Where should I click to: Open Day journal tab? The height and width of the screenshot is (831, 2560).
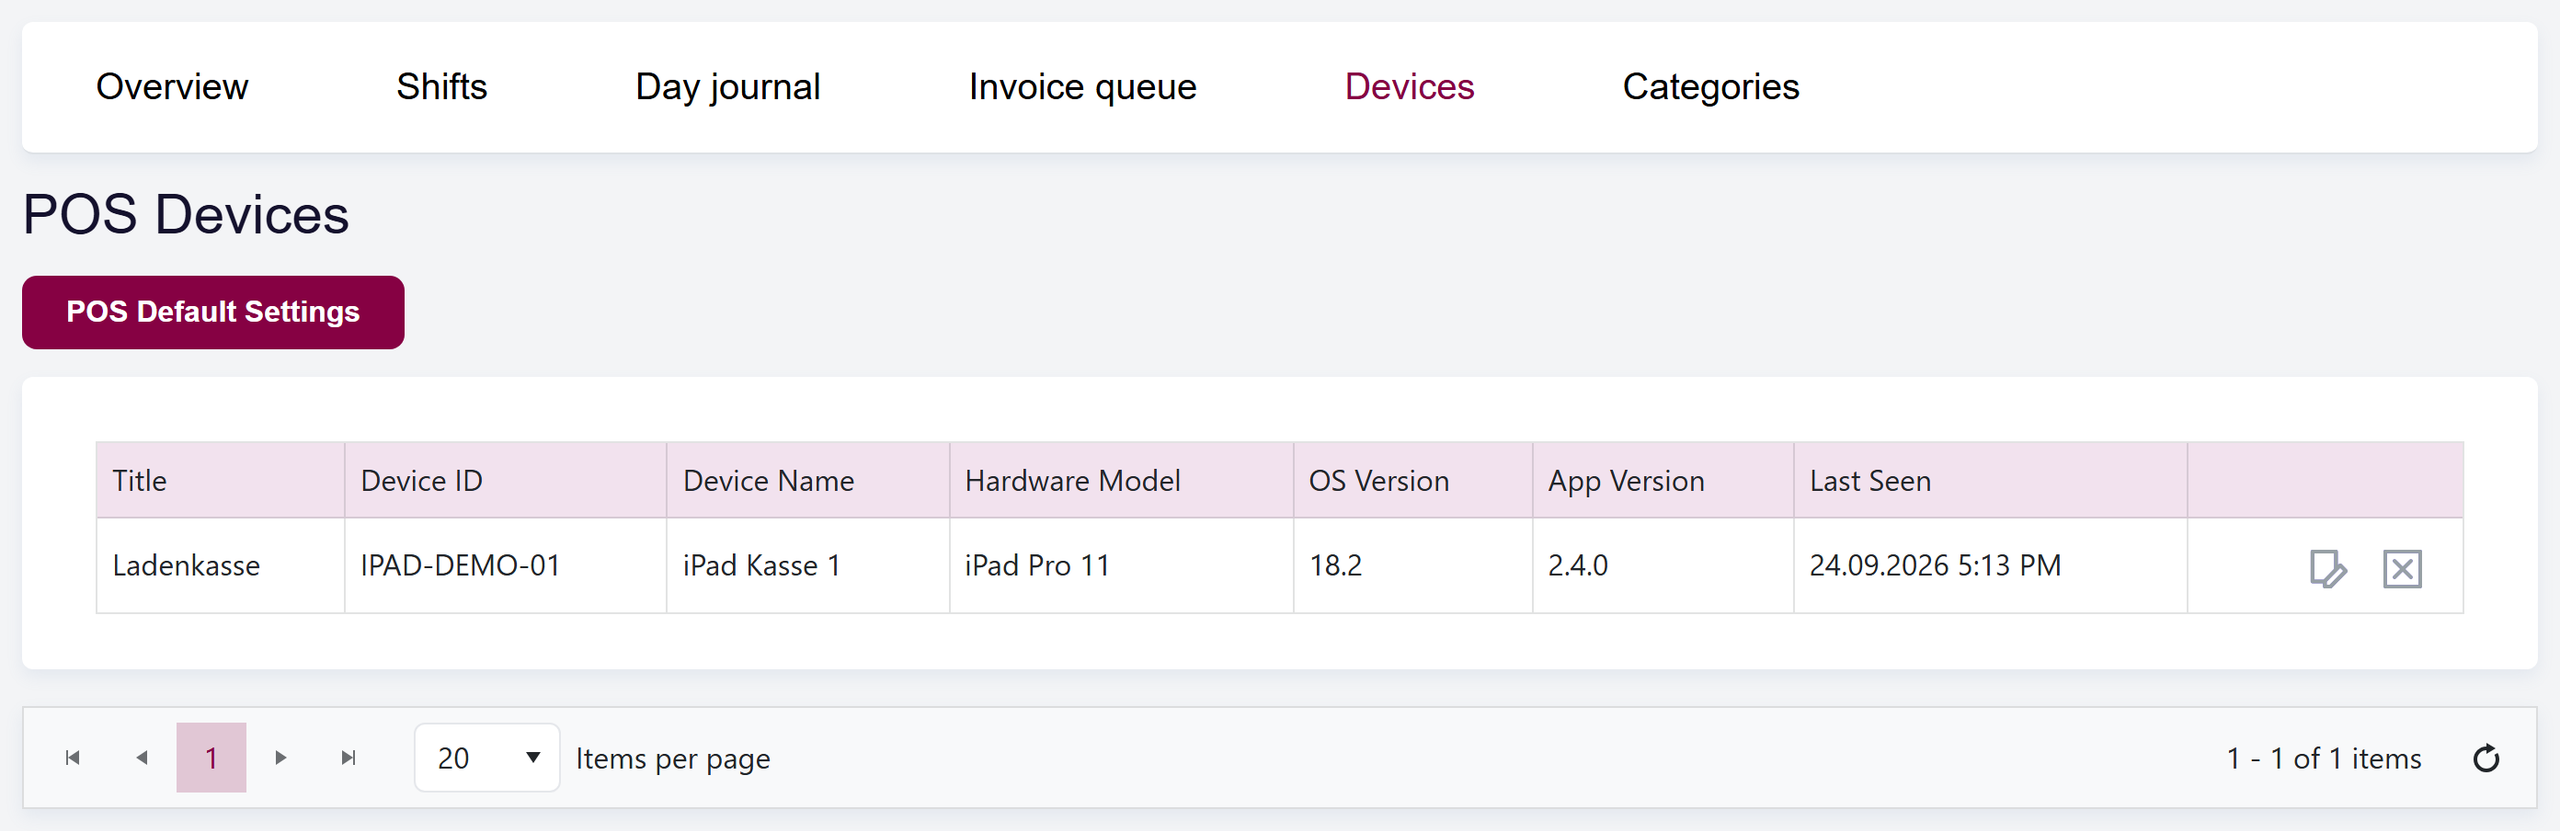[728, 87]
